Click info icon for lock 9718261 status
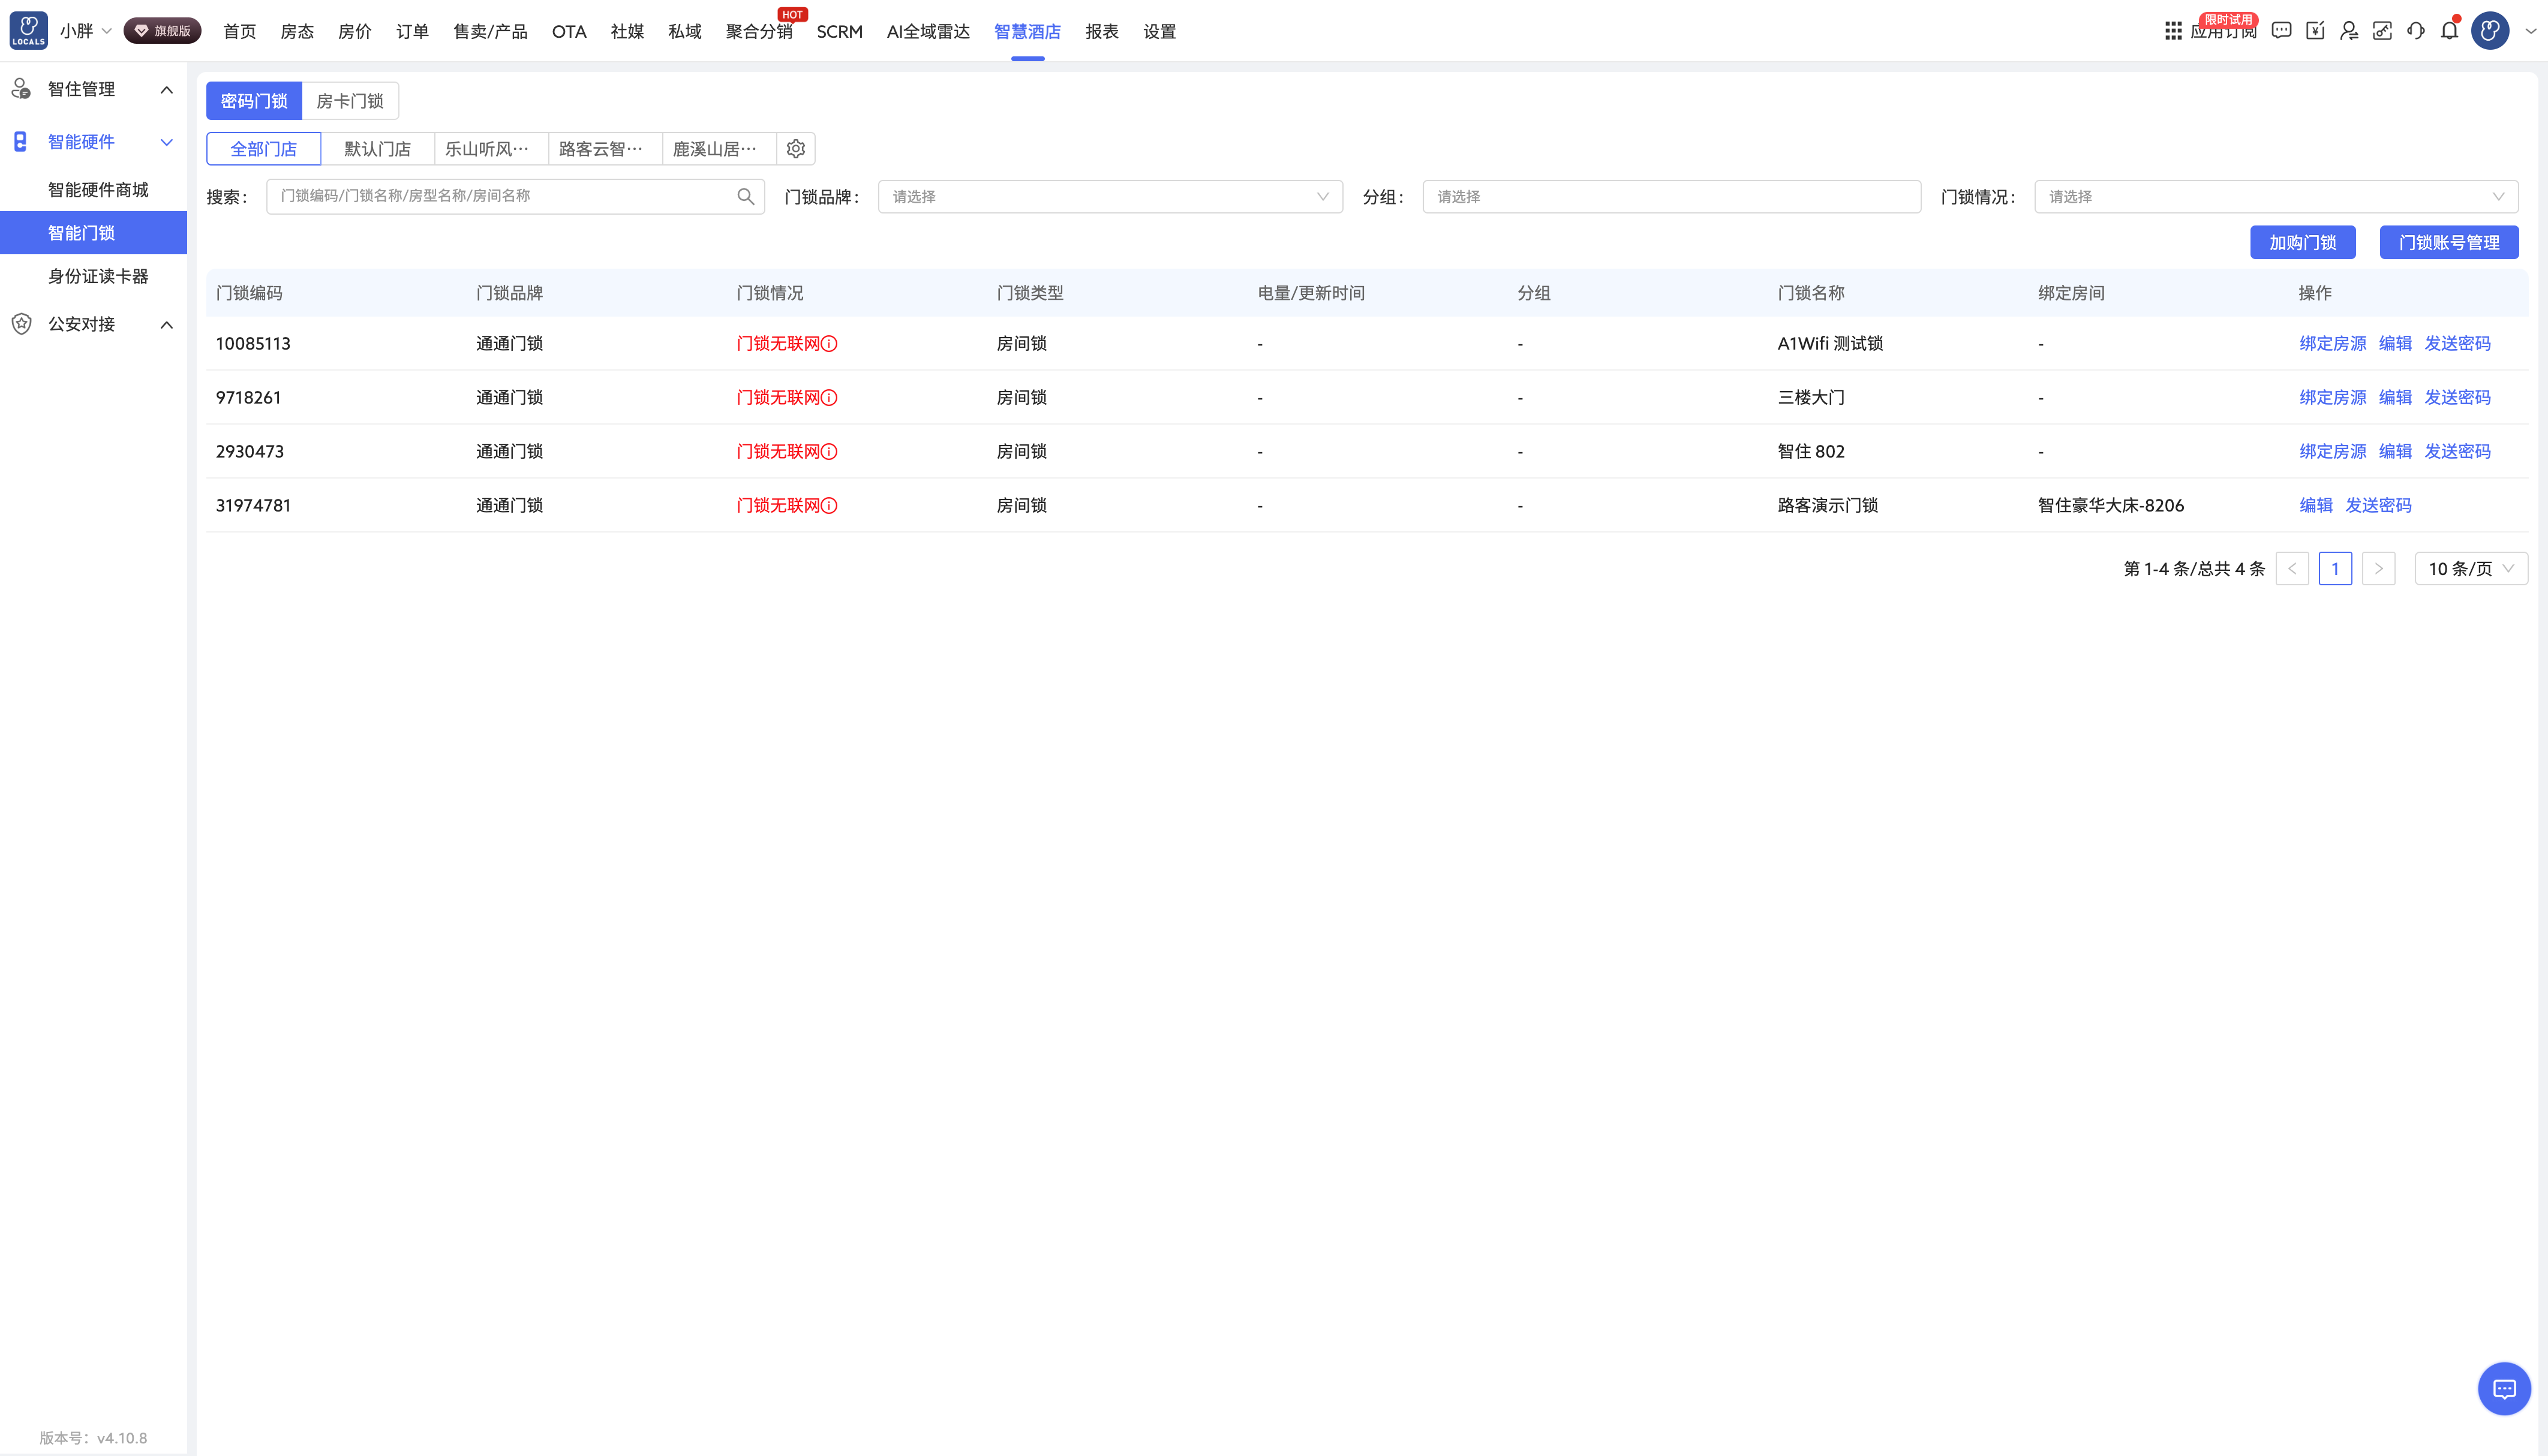 click(x=829, y=398)
